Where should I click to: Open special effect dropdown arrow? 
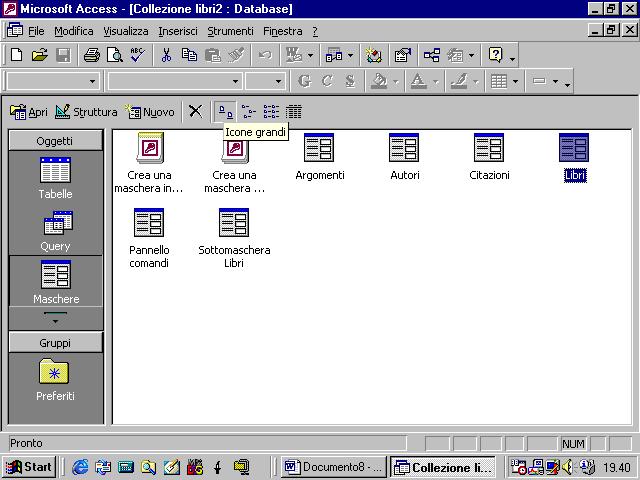[x=555, y=81]
